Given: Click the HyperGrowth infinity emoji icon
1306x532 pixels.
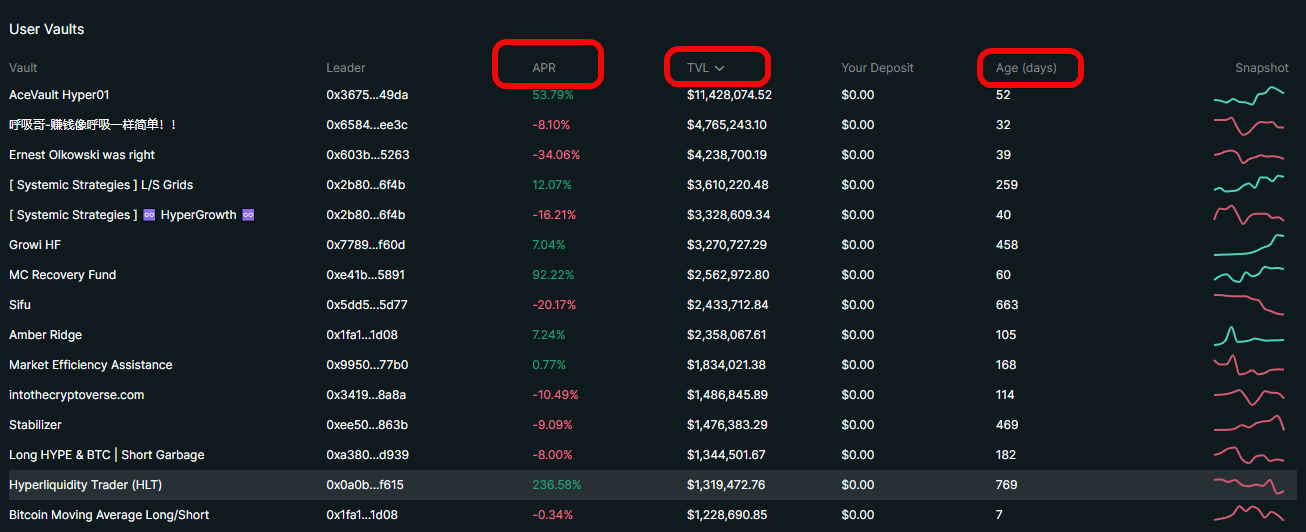Looking at the screenshot, I should point(149,215).
